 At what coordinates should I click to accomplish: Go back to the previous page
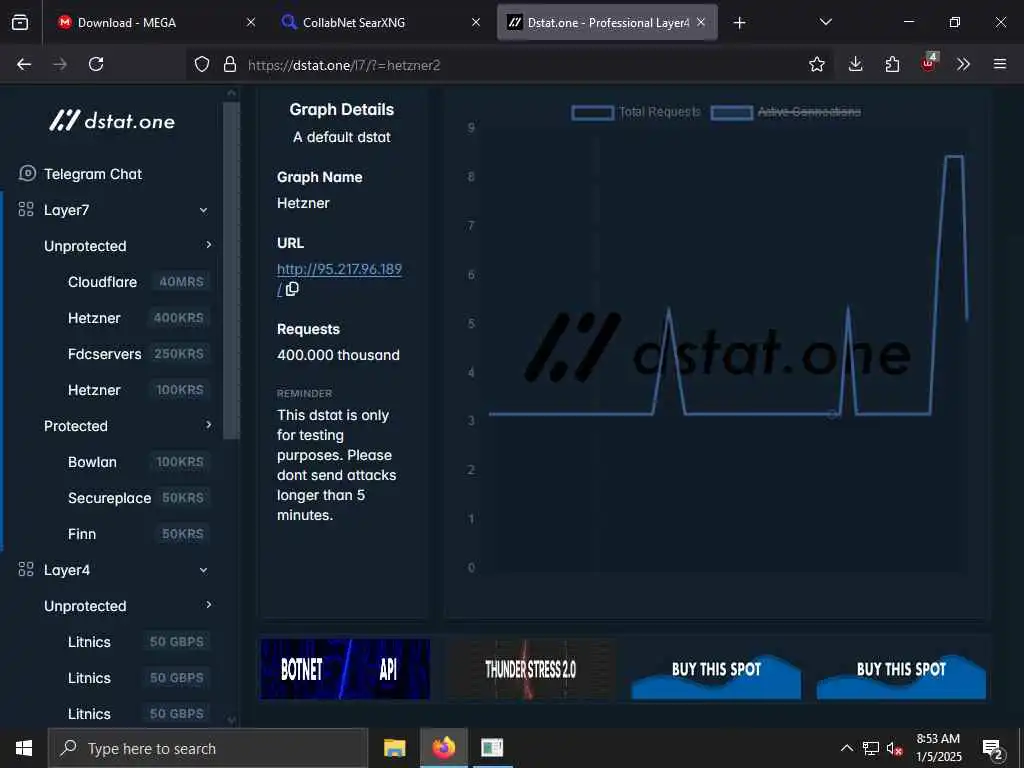[x=24, y=64]
